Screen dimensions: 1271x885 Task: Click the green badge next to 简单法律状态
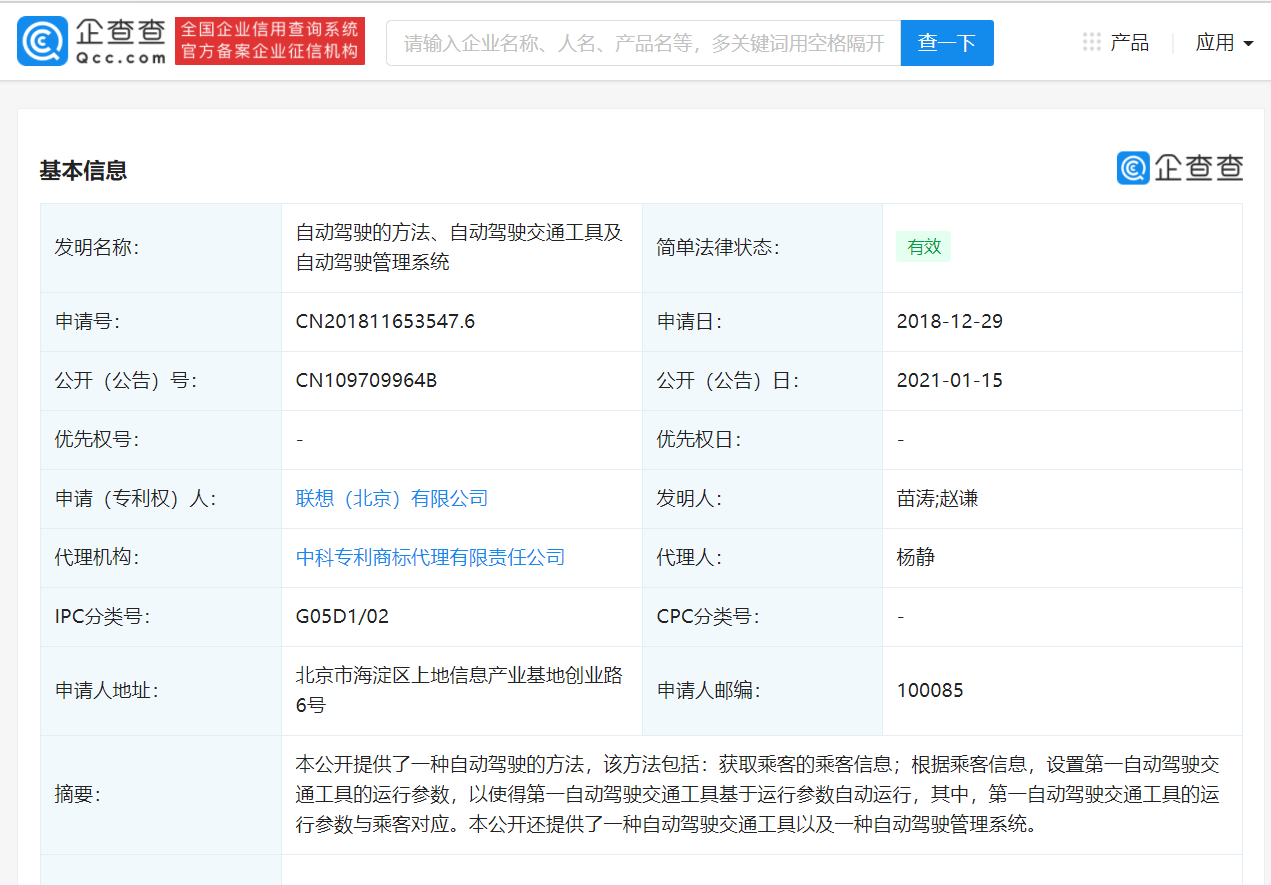pos(923,246)
